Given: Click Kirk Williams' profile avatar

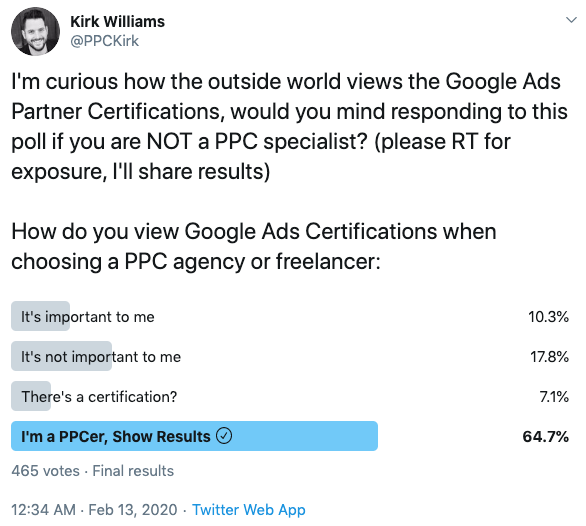Looking at the screenshot, I should coord(36,31).
